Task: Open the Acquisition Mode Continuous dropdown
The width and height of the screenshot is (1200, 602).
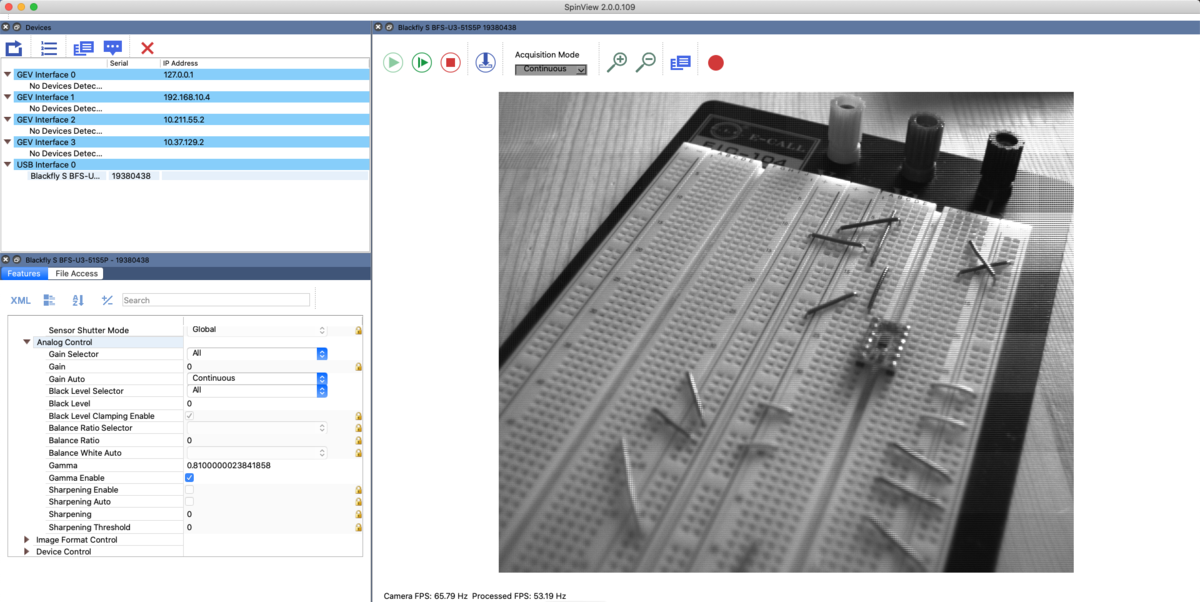Action: 551,69
